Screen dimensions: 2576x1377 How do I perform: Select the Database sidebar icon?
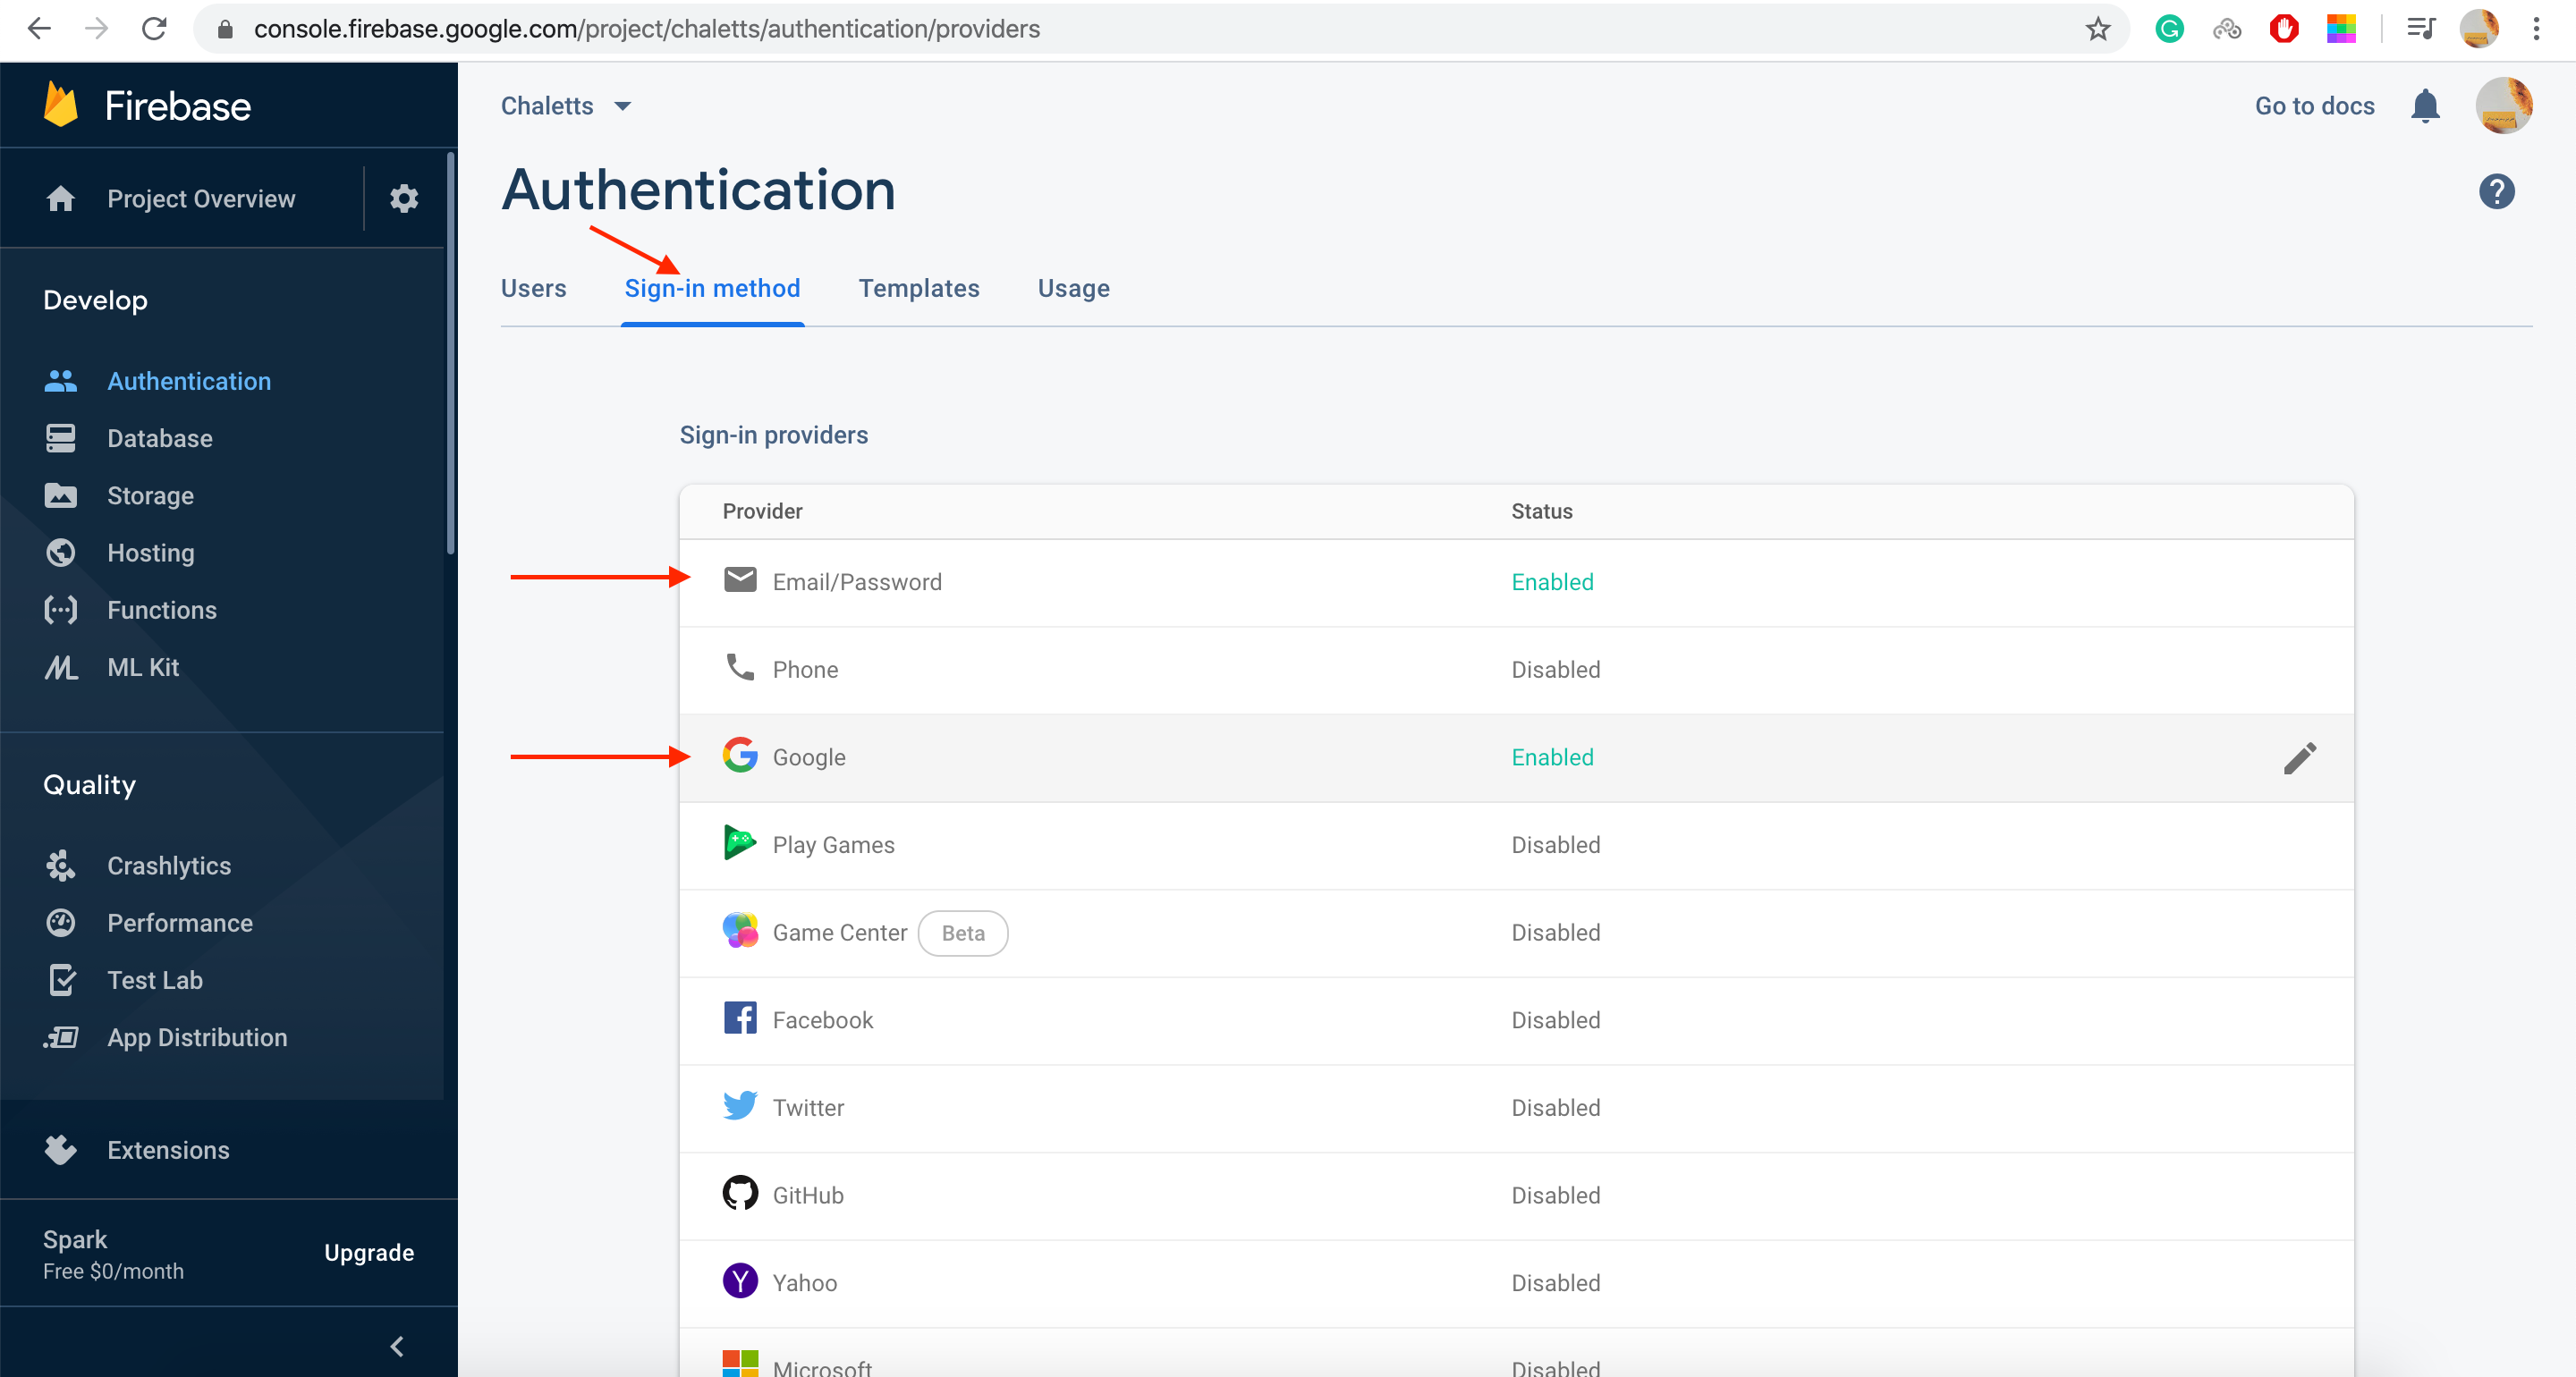click(x=60, y=438)
